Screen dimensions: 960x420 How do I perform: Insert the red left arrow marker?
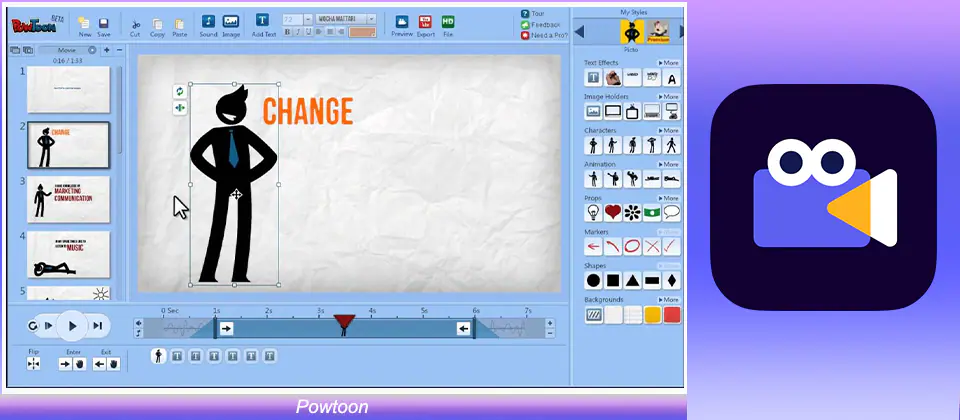point(593,247)
